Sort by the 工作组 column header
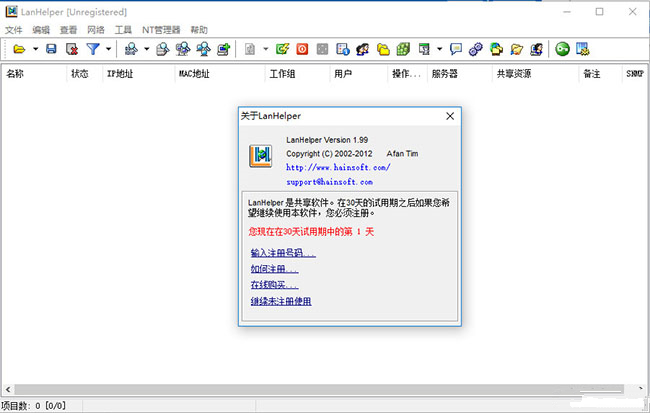The height and width of the screenshot is (413, 650). 297,74
